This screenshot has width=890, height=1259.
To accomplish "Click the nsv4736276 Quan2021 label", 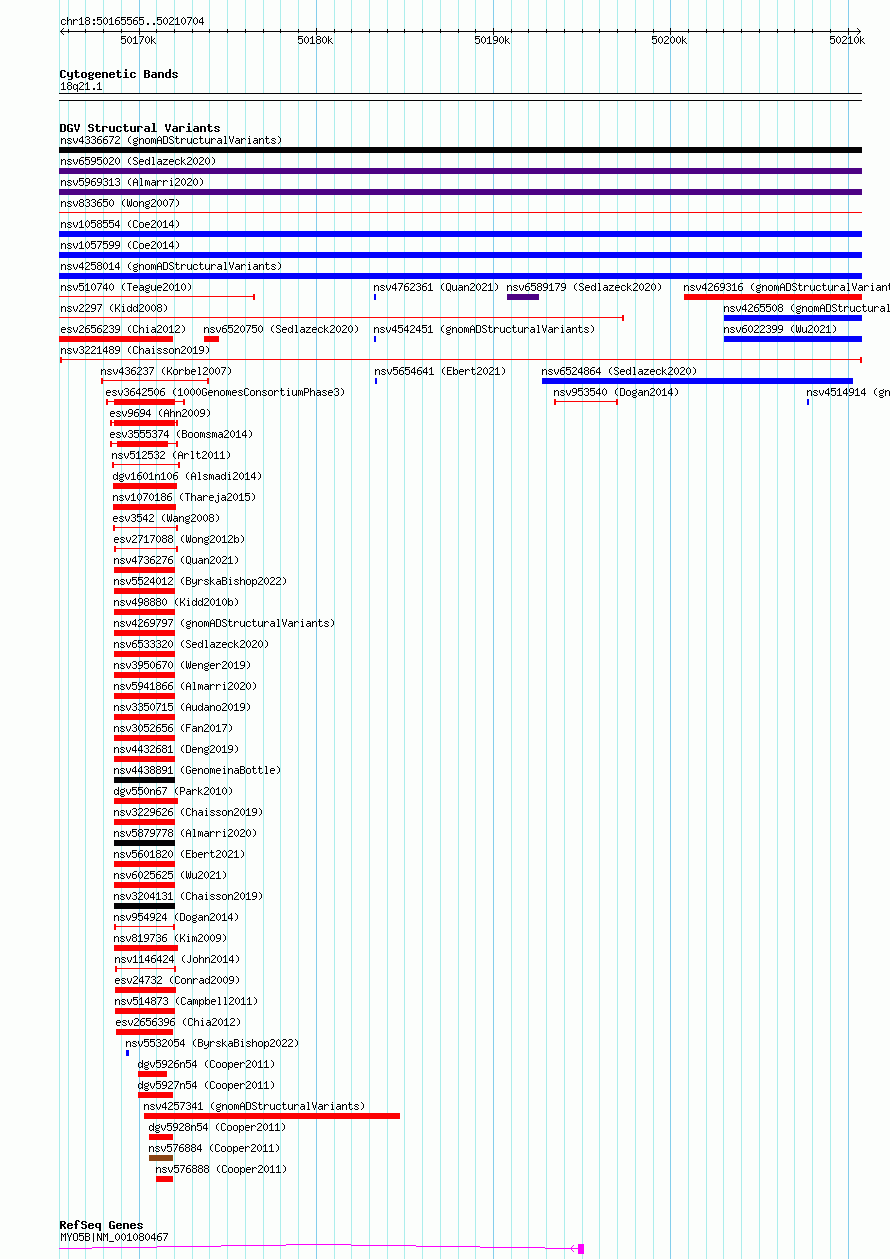I will coord(176,560).
